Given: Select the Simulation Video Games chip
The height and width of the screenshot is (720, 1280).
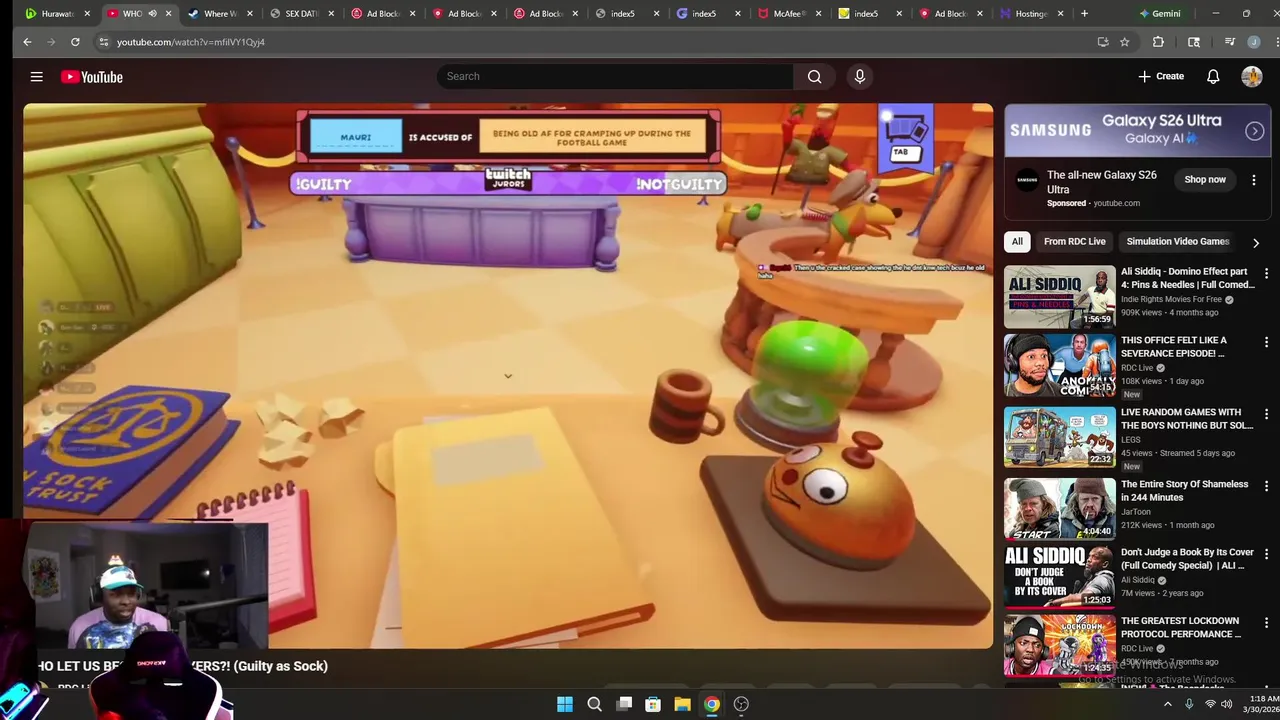Looking at the screenshot, I should click(1177, 241).
